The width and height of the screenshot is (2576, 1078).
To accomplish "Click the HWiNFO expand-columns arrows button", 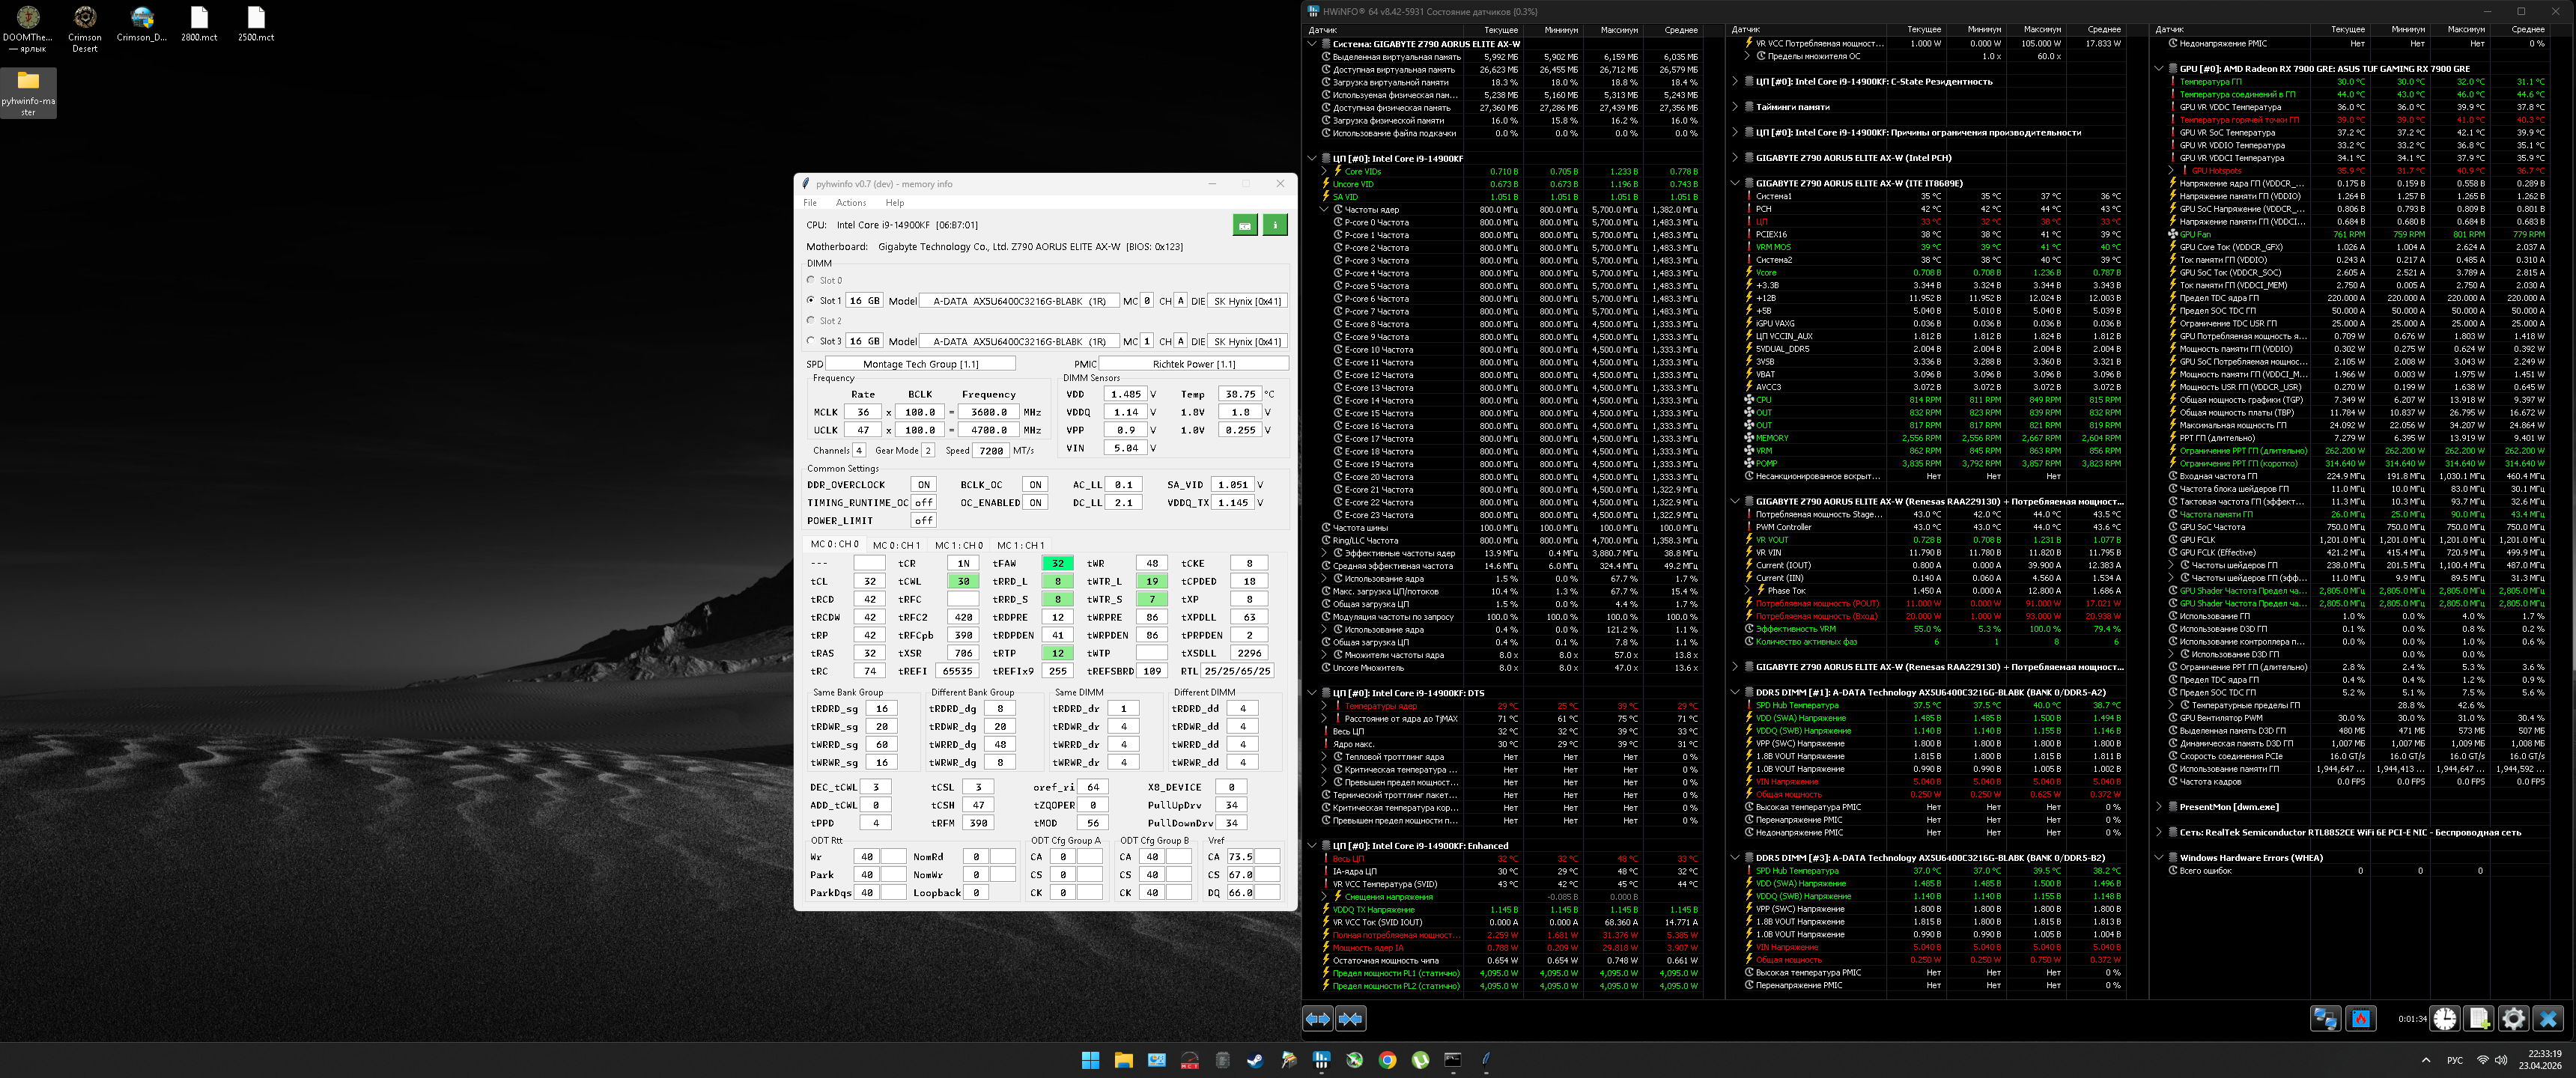I will click(1318, 1018).
